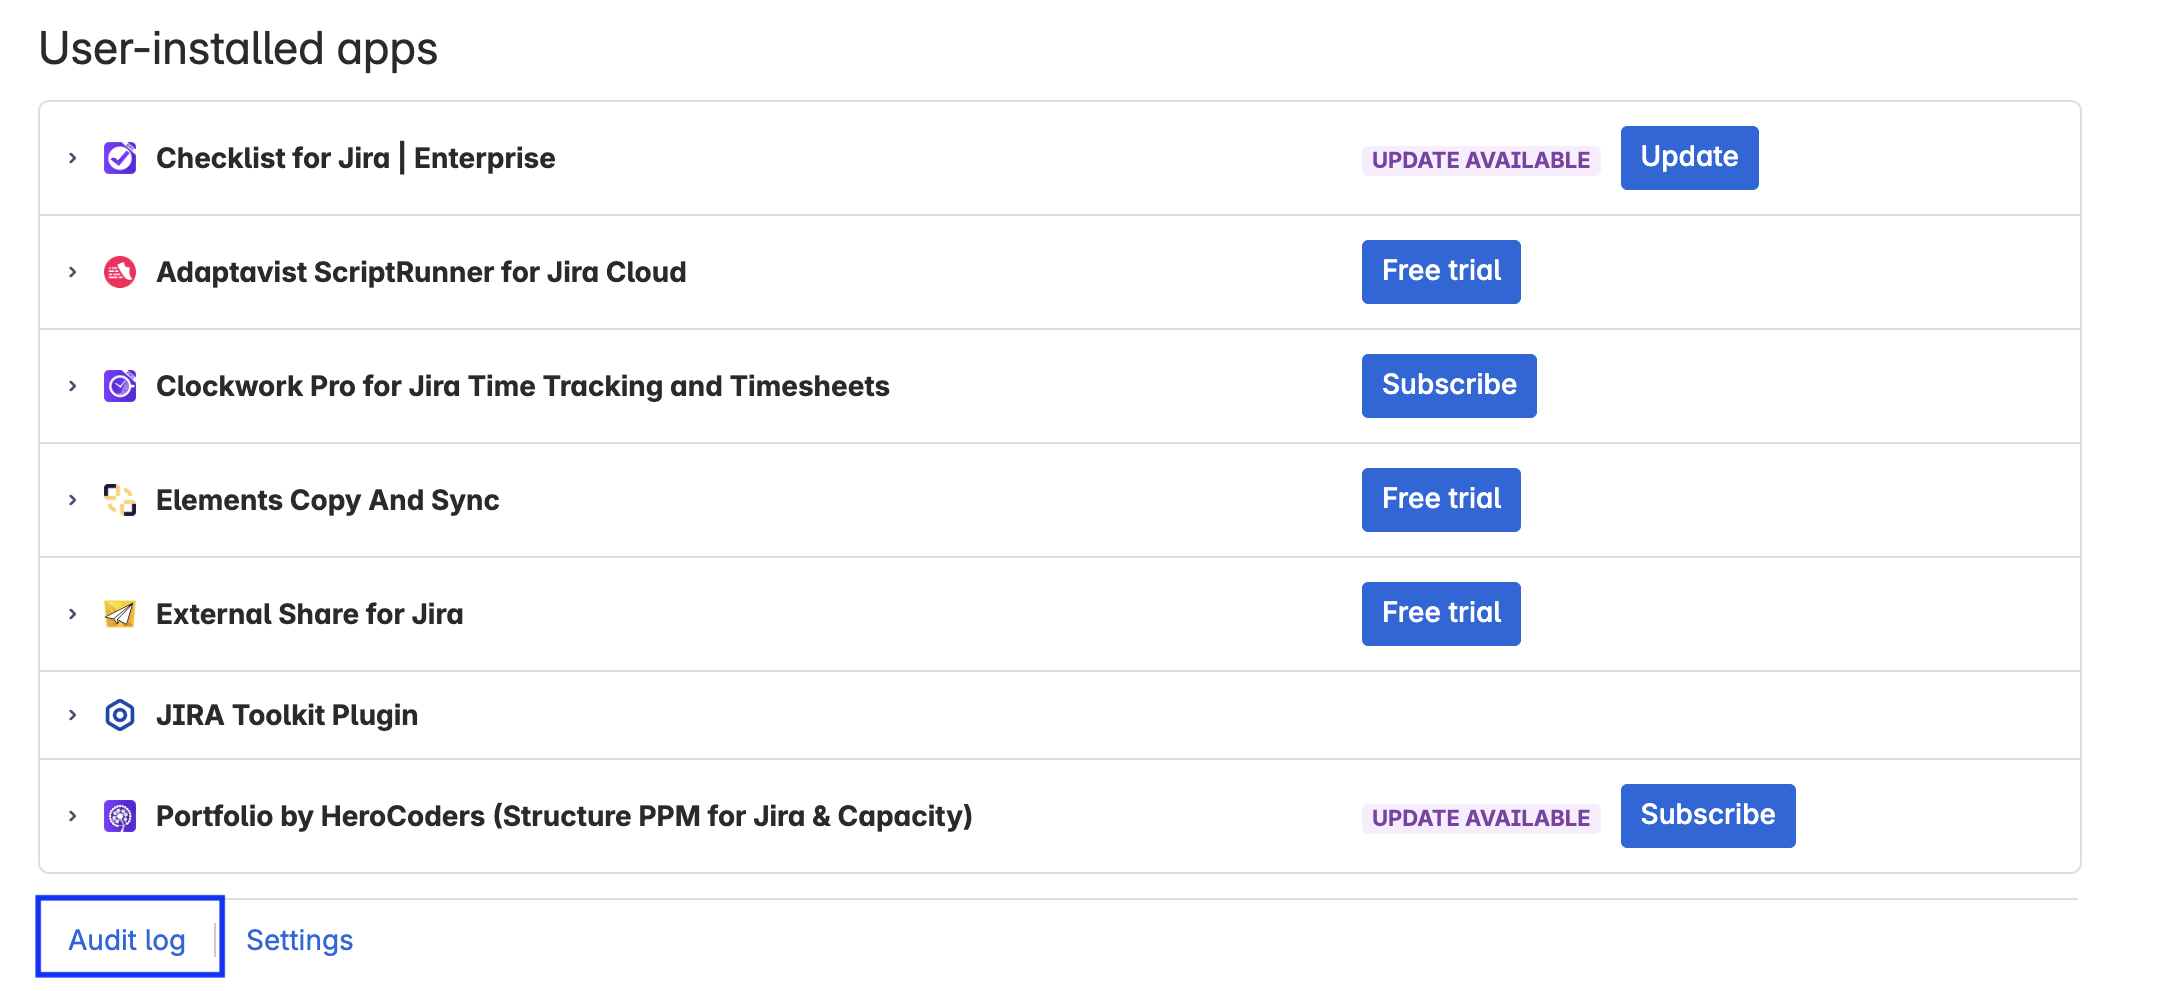Click the Clockwork Pro clock icon
Image resolution: width=2173 pixels, height=991 pixels.
[x=120, y=386]
